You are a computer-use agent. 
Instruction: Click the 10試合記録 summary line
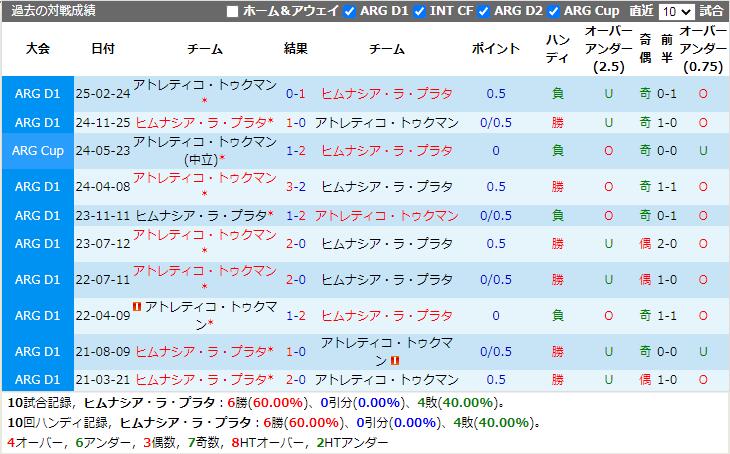point(256,403)
